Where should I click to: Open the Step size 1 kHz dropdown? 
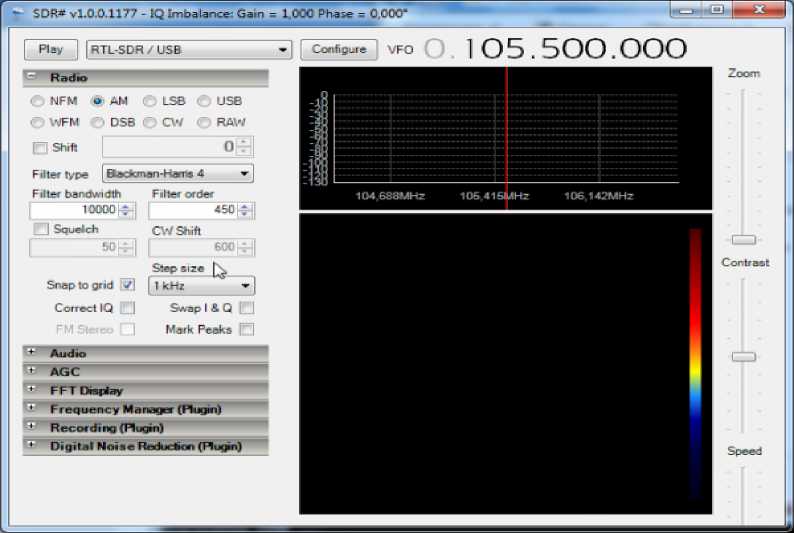[201, 286]
